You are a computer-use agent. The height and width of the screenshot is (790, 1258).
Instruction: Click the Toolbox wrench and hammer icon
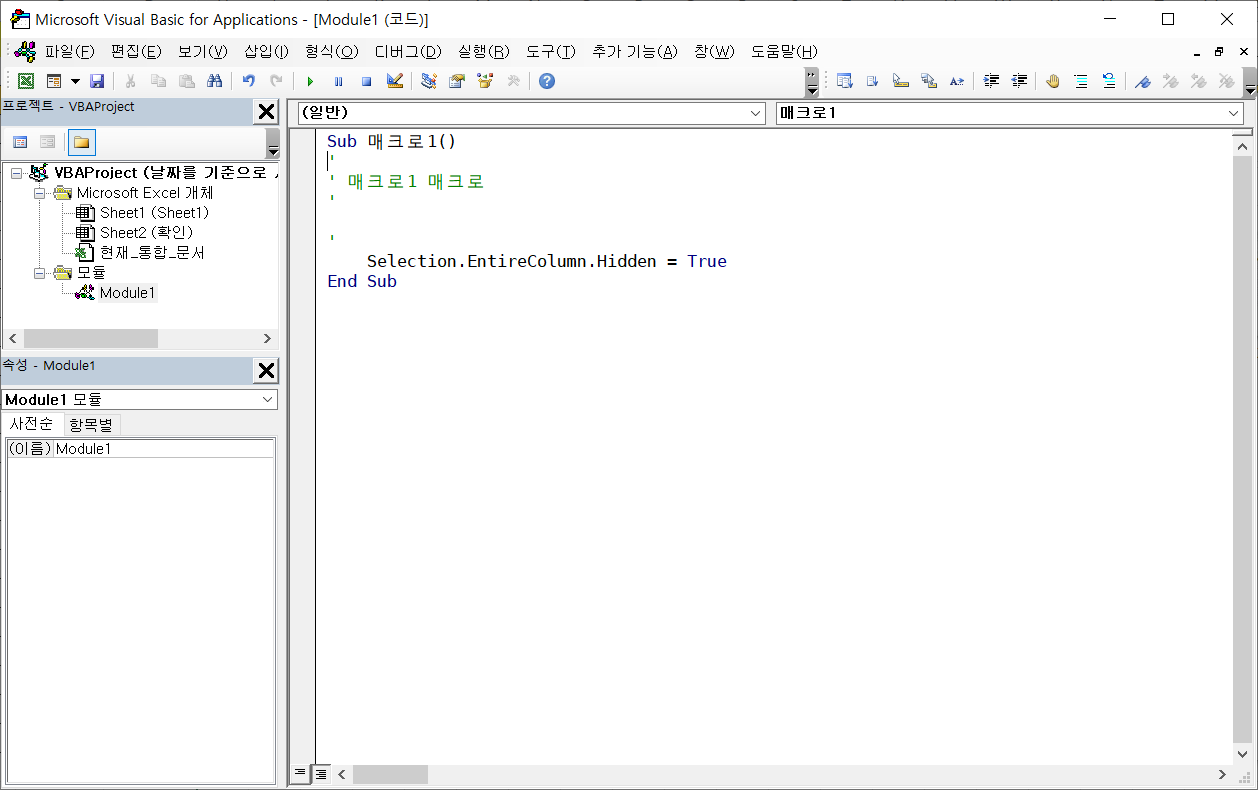click(513, 81)
